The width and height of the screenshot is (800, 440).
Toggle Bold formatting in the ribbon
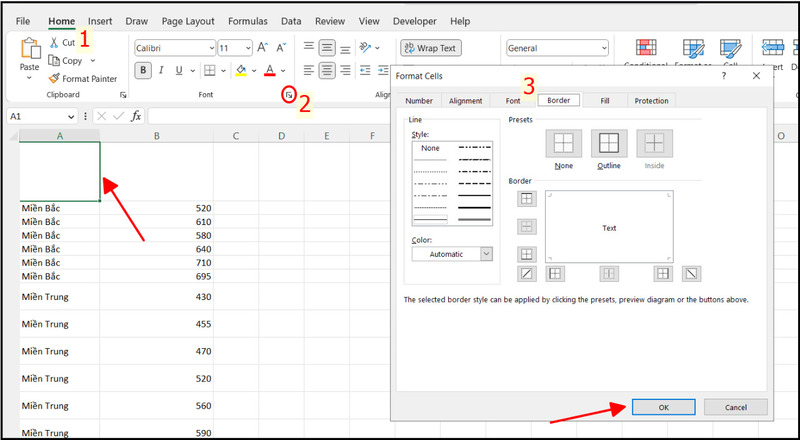144,70
